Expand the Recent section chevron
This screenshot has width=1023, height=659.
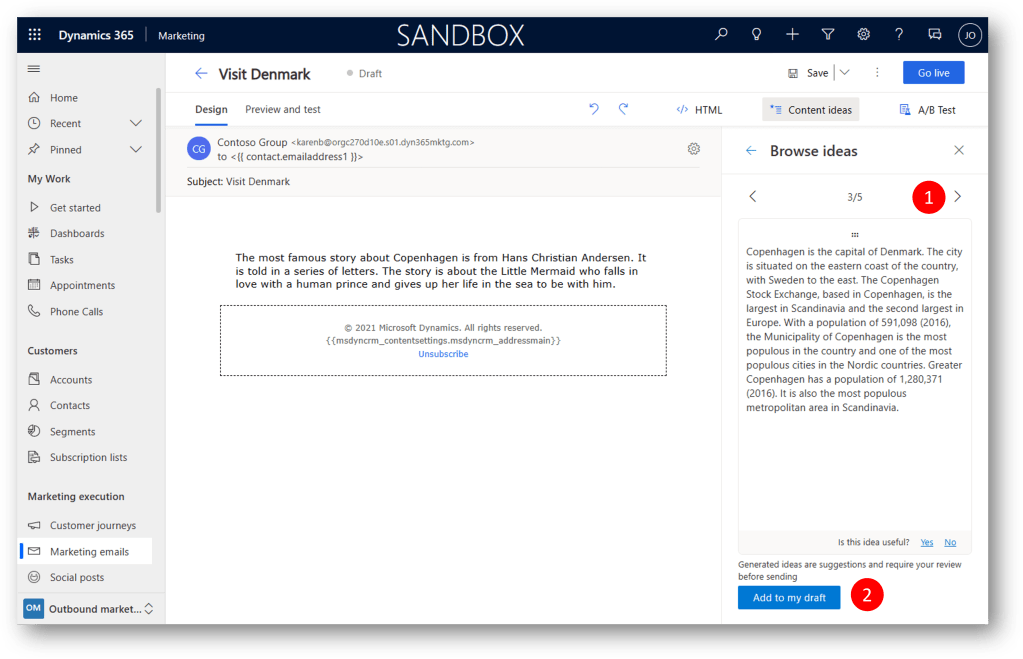(x=136, y=123)
